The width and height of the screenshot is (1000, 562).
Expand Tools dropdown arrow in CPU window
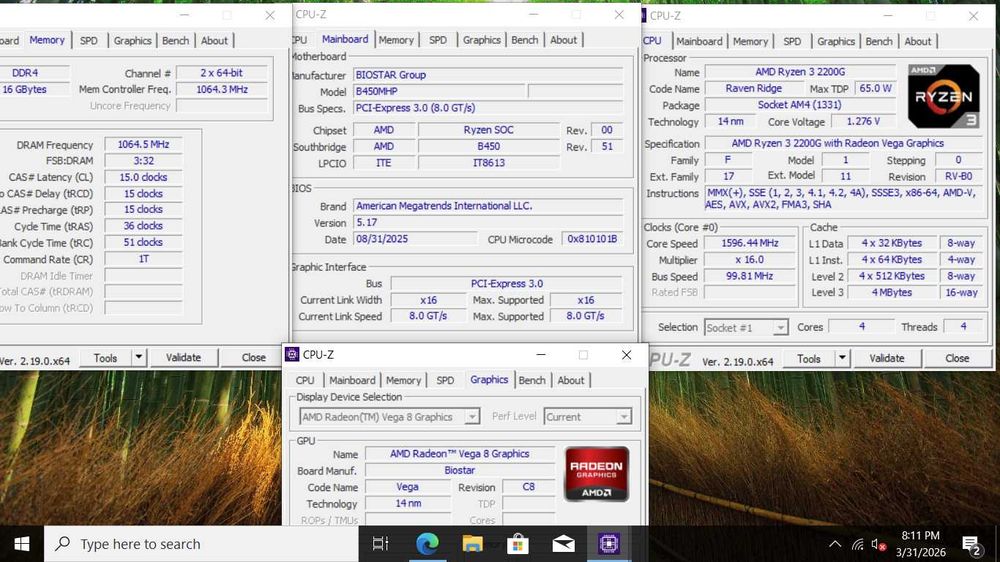[x=842, y=359]
